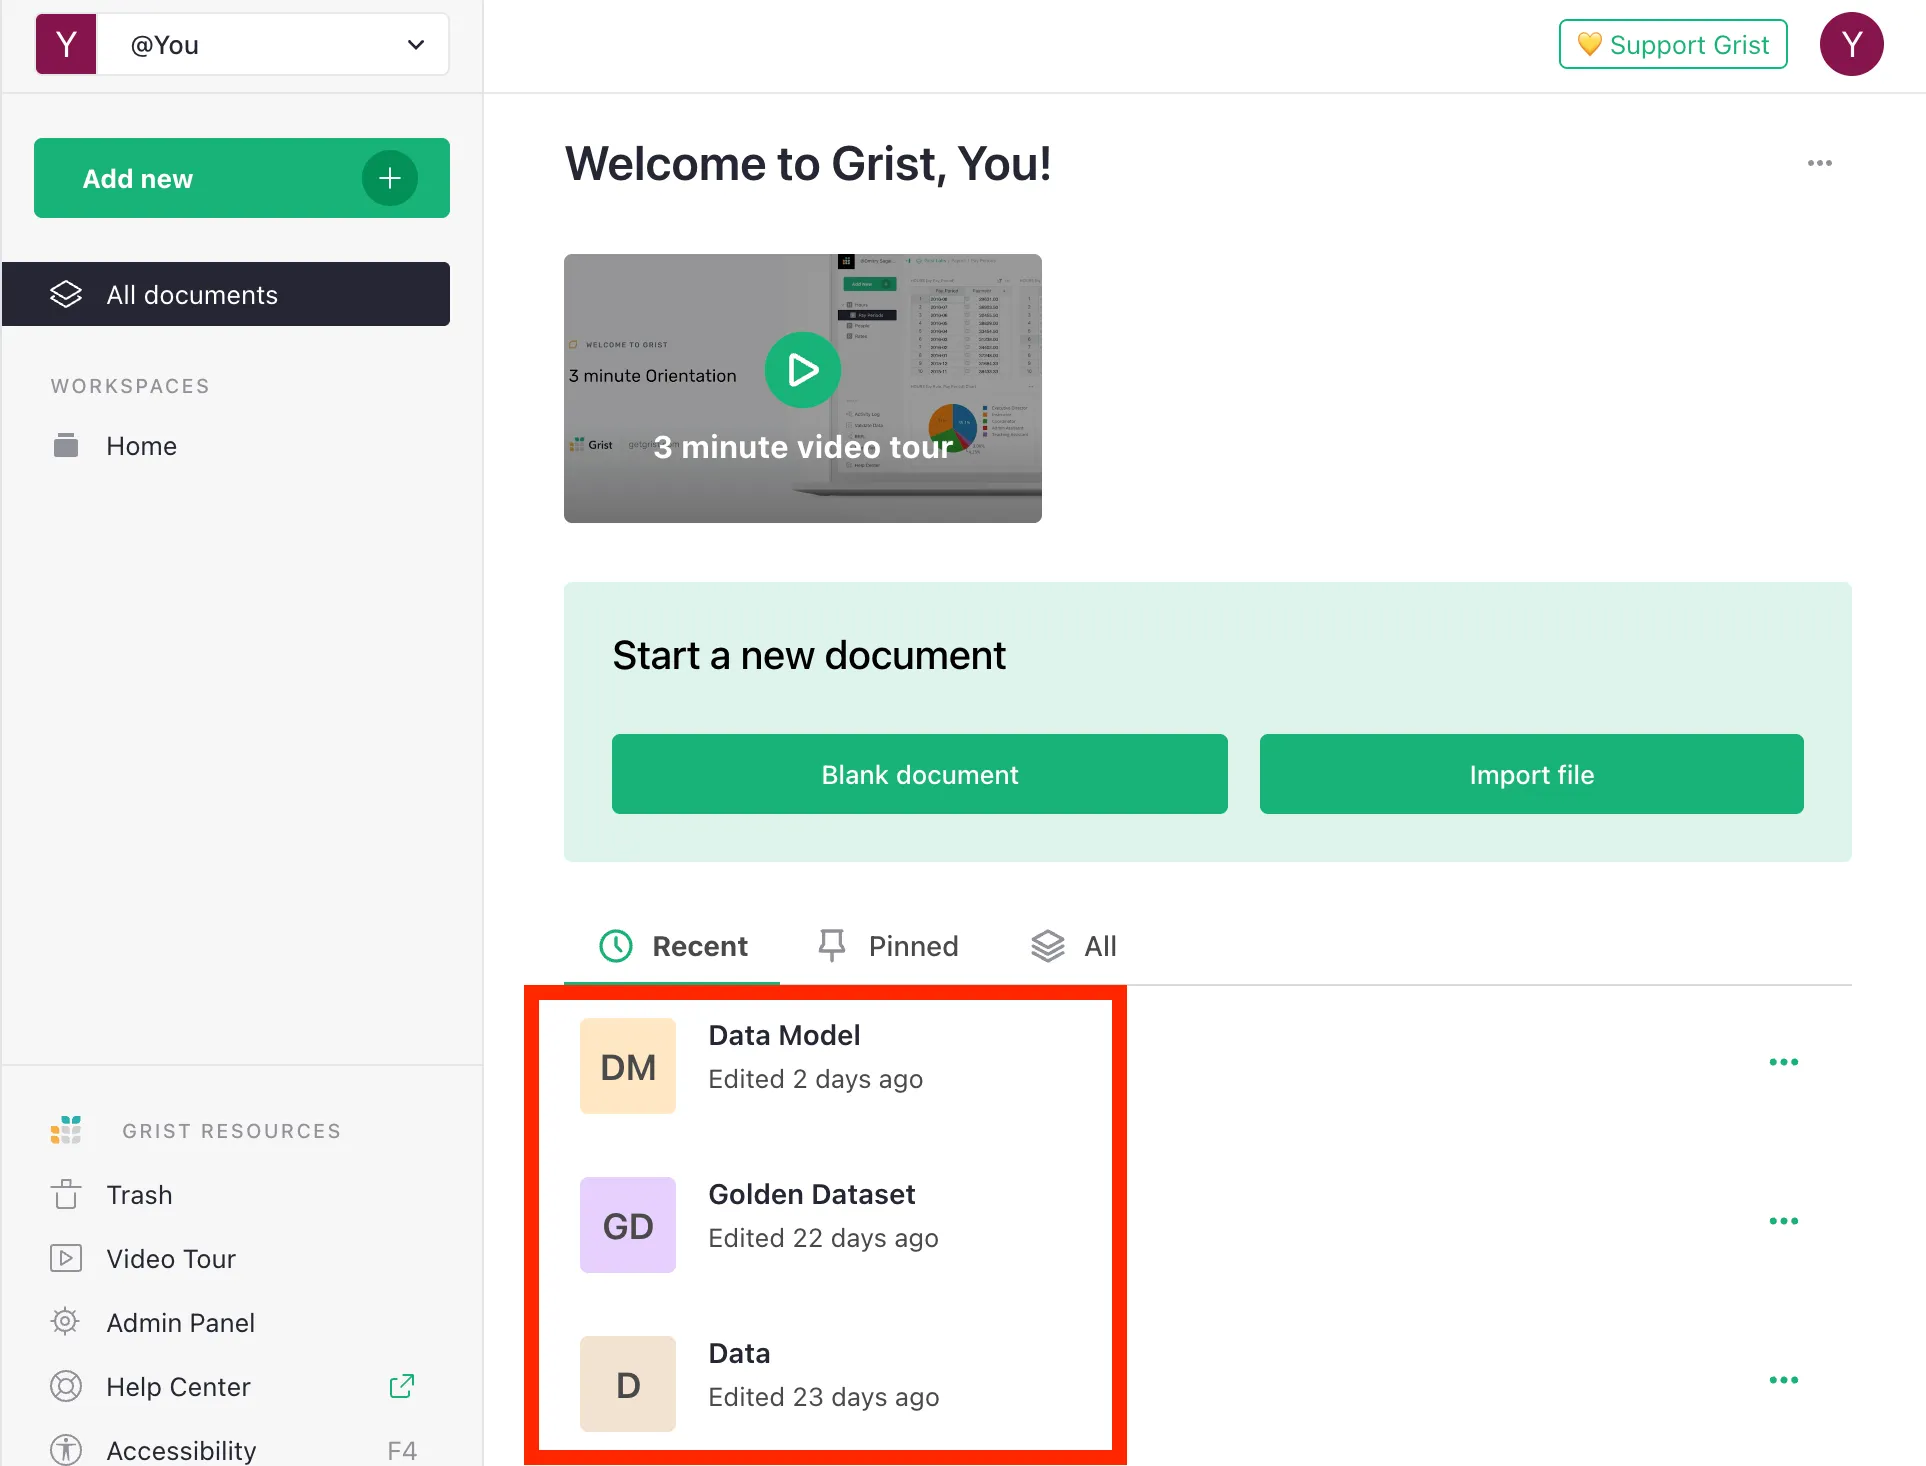Click the D document icon

(x=628, y=1384)
